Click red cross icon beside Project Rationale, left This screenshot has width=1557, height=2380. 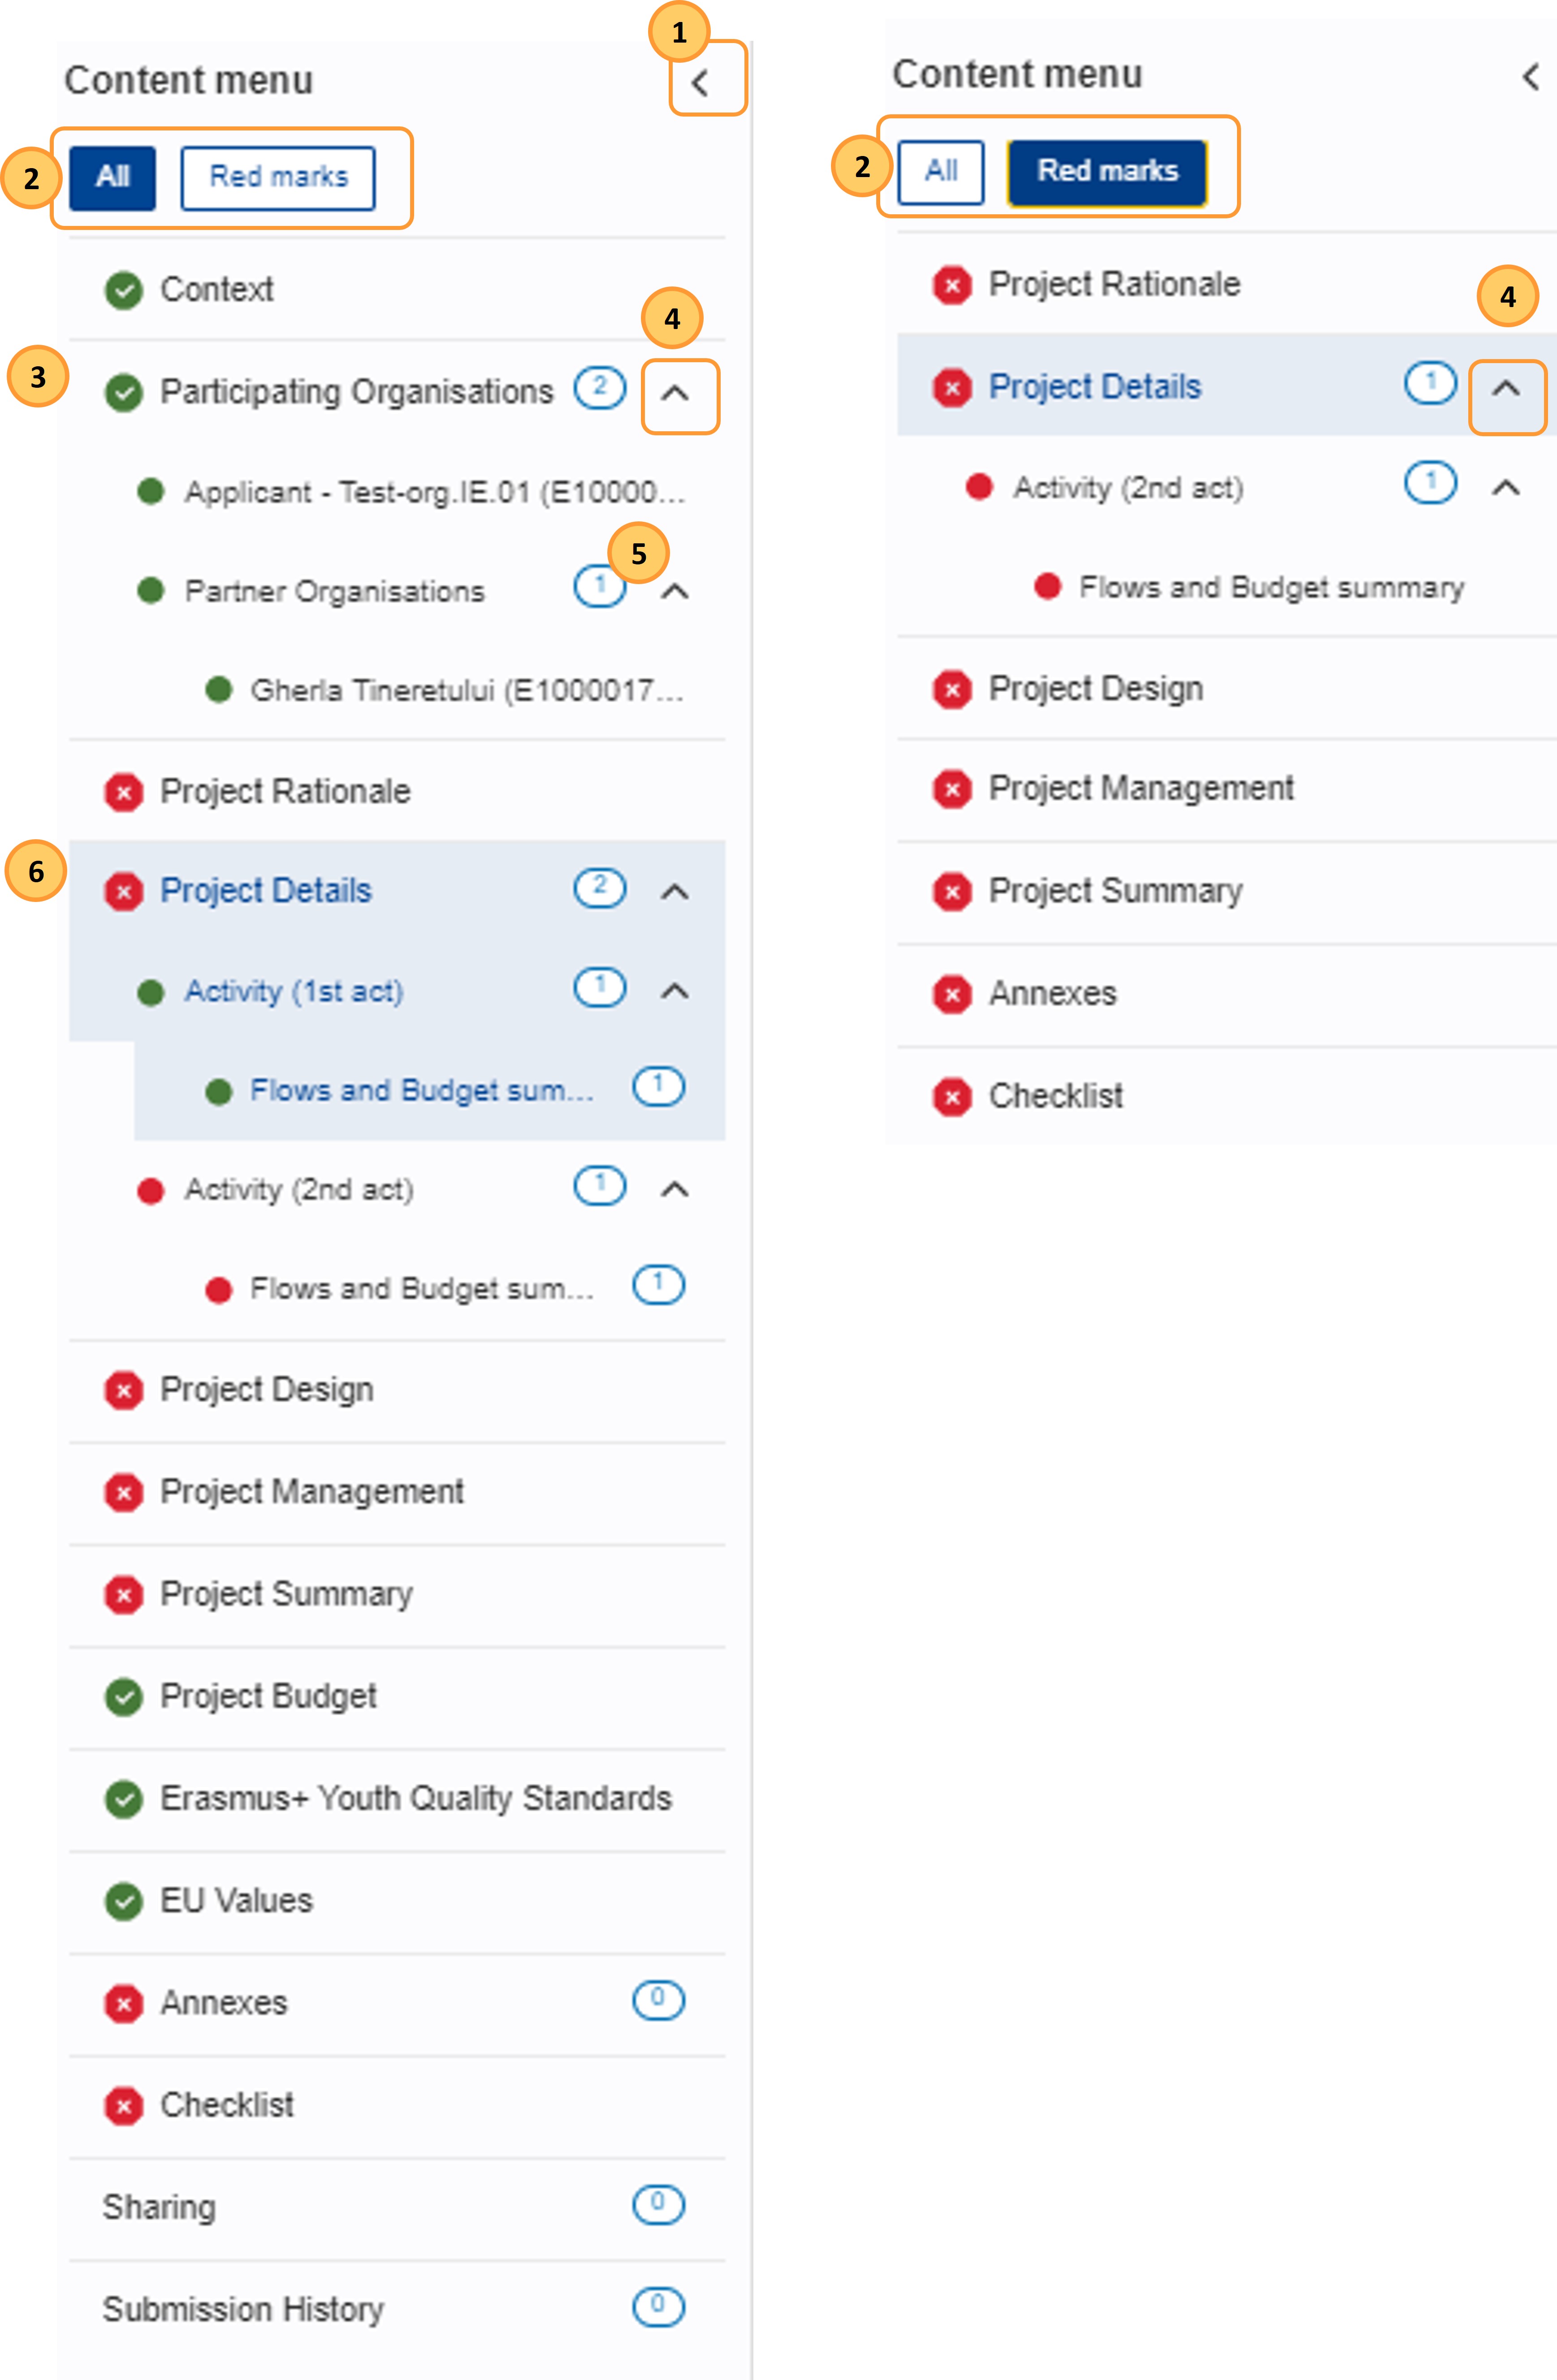[124, 793]
